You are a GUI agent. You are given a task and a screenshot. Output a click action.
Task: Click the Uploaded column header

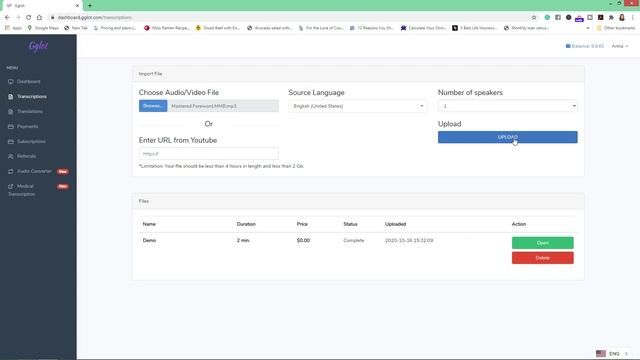pyautogui.click(x=396, y=224)
